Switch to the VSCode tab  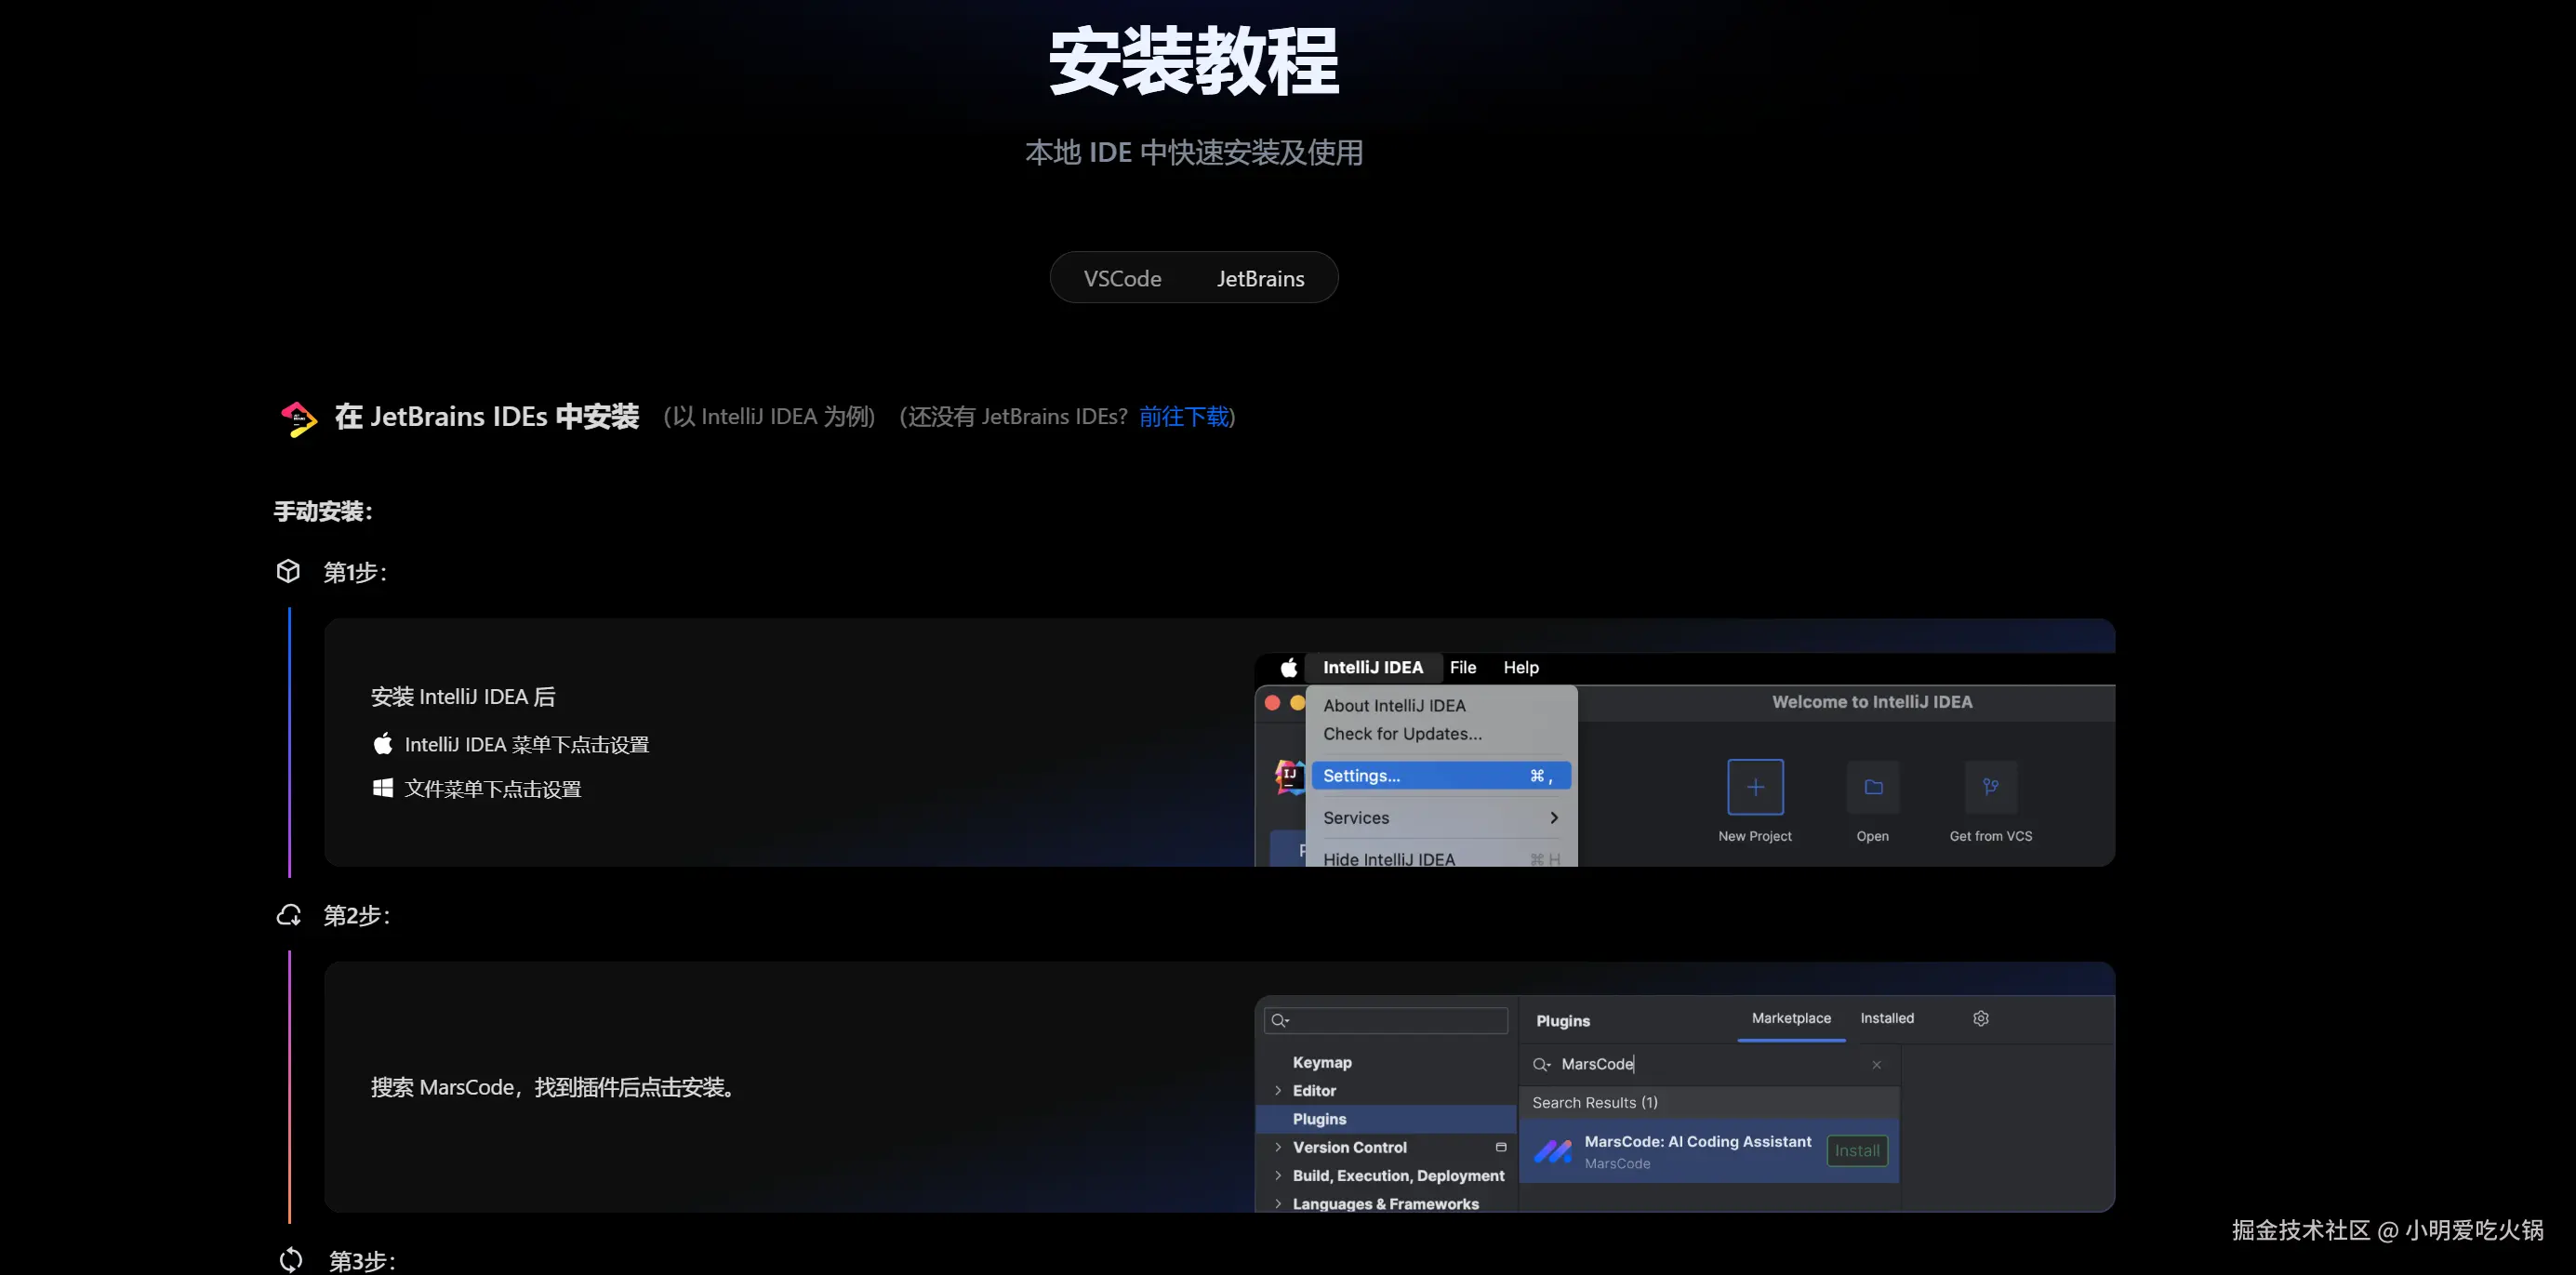pyautogui.click(x=1122, y=279)
